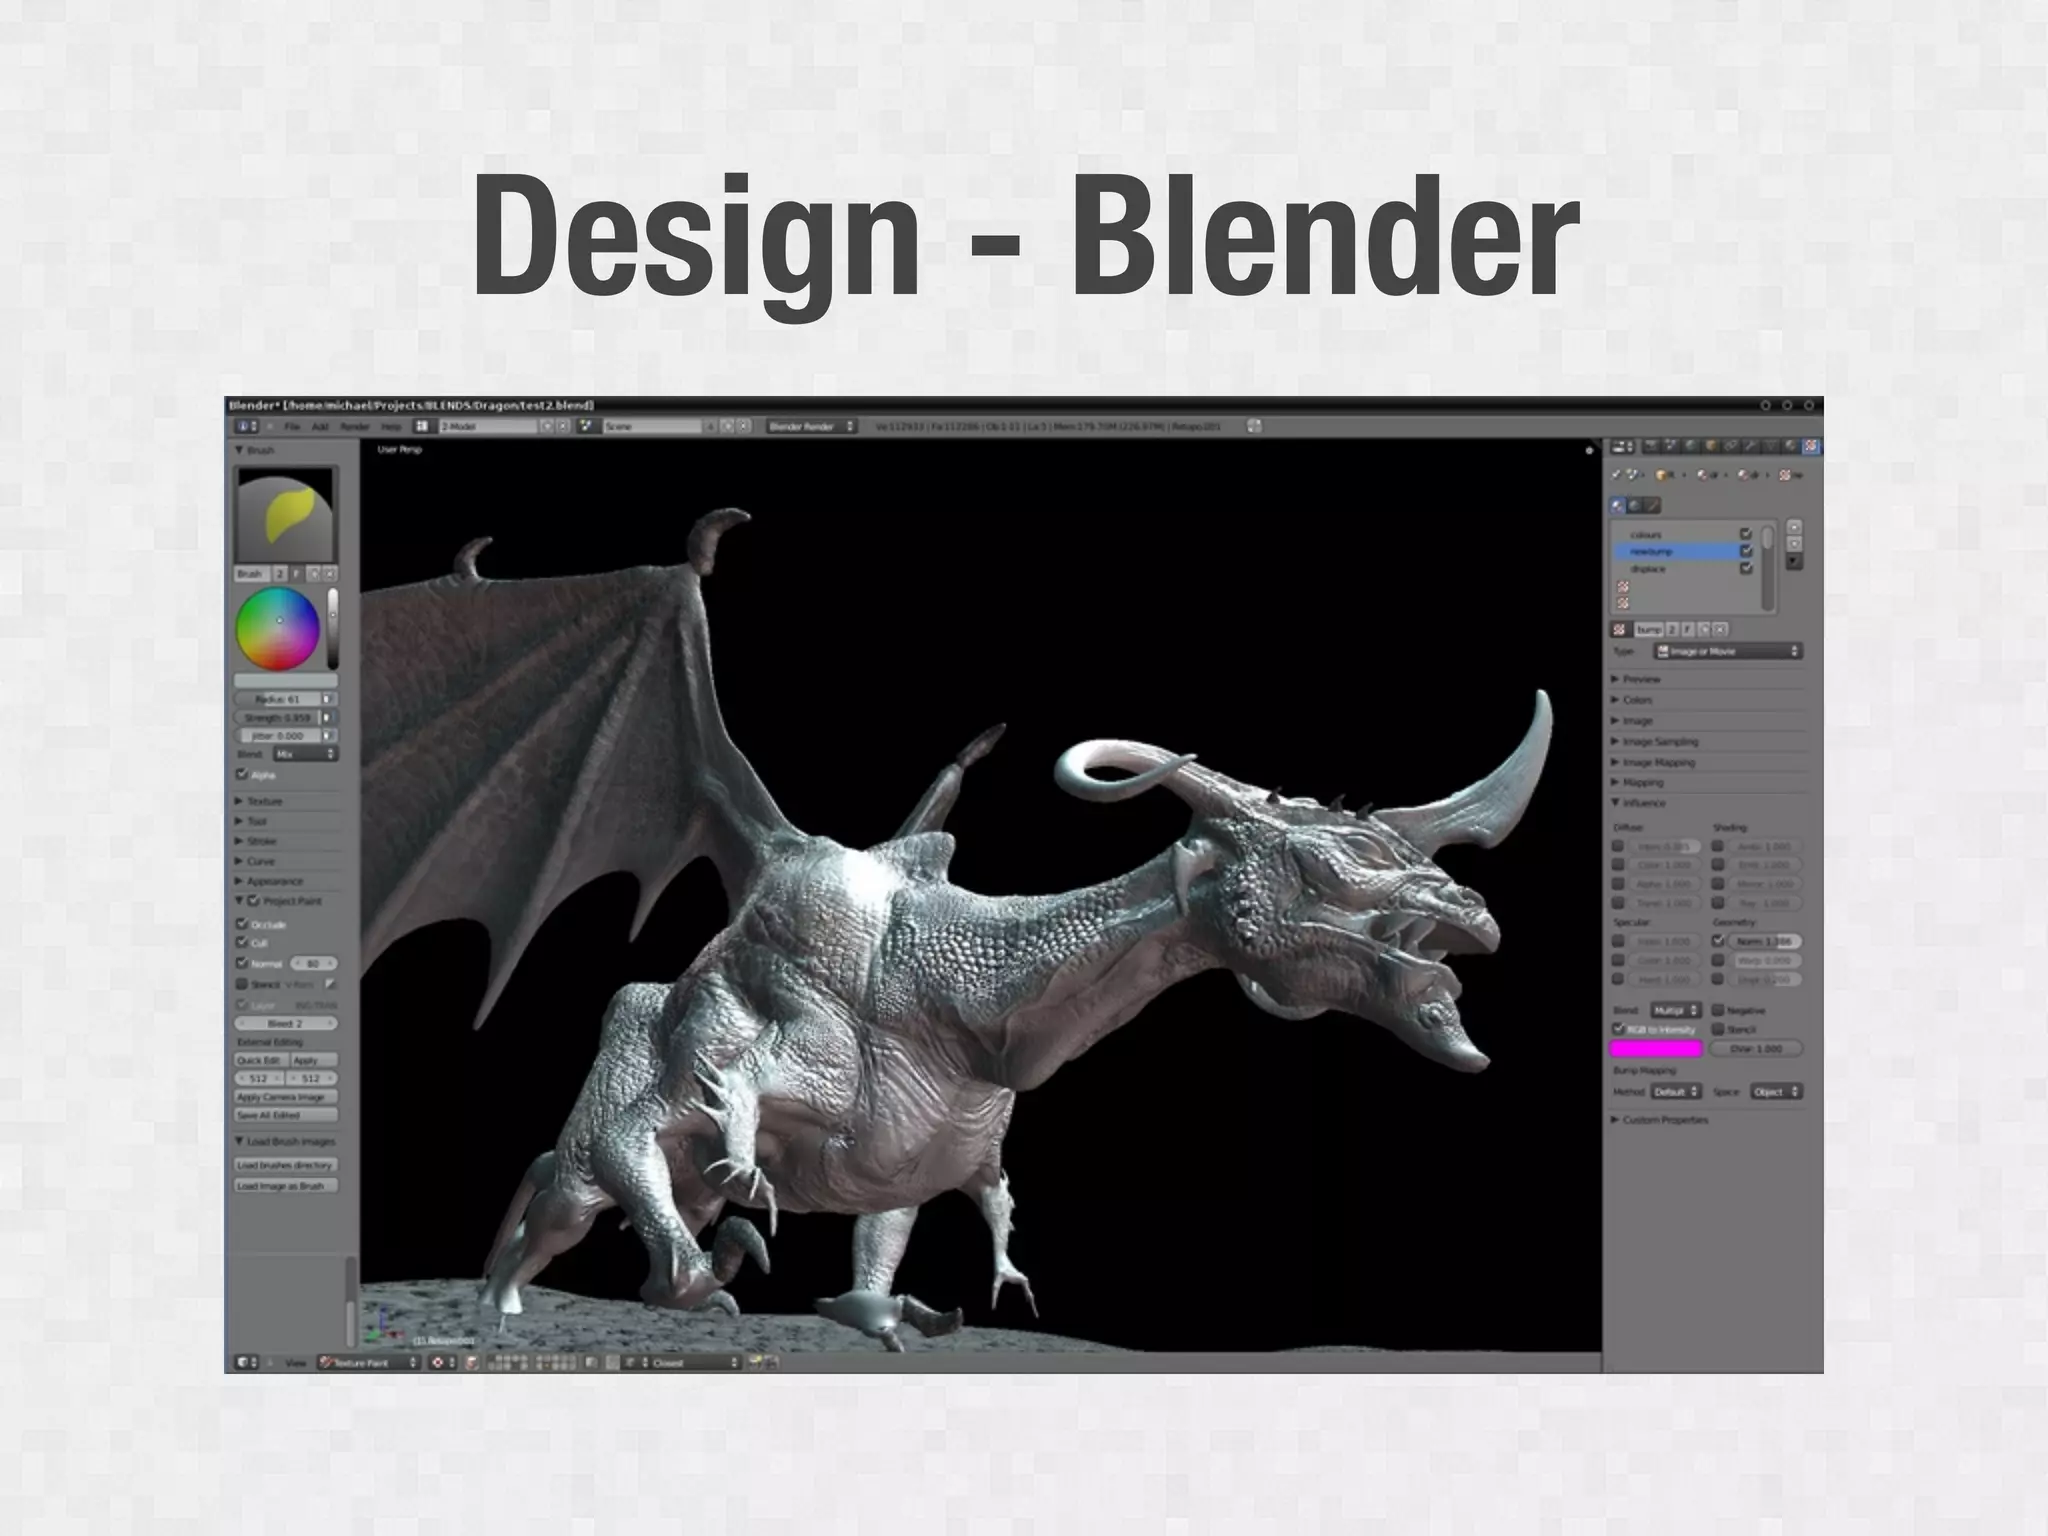This screenshot has height=1536, width=2048.
Task: Select the world texture type icon
Action: point(1635,505)
